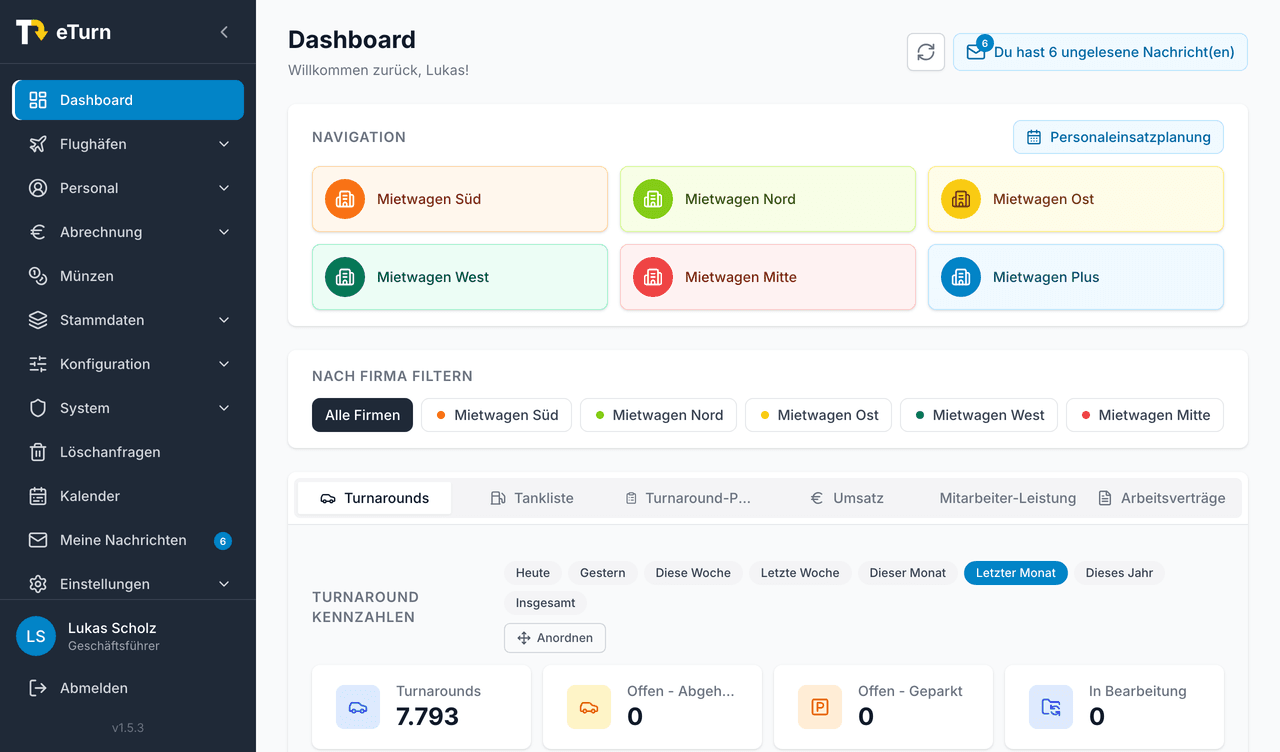Screen dimensions: 1280x752
Task: Collapse the sidebar with the chevron arrow
Action: (x=224, y=32)
